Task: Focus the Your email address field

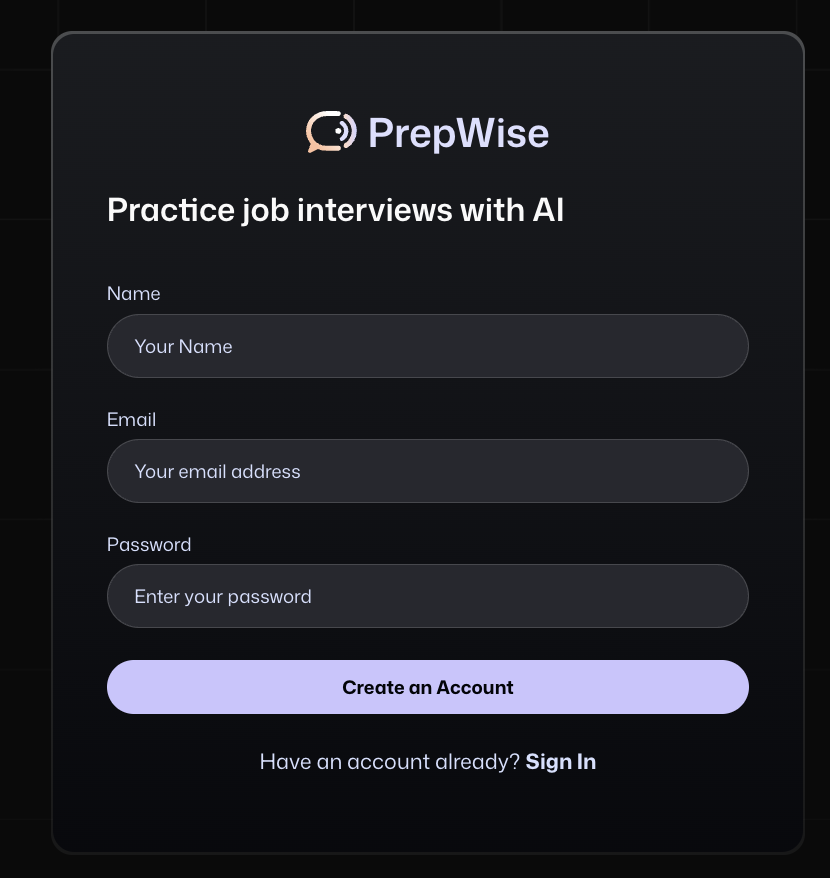Action: 428,471
